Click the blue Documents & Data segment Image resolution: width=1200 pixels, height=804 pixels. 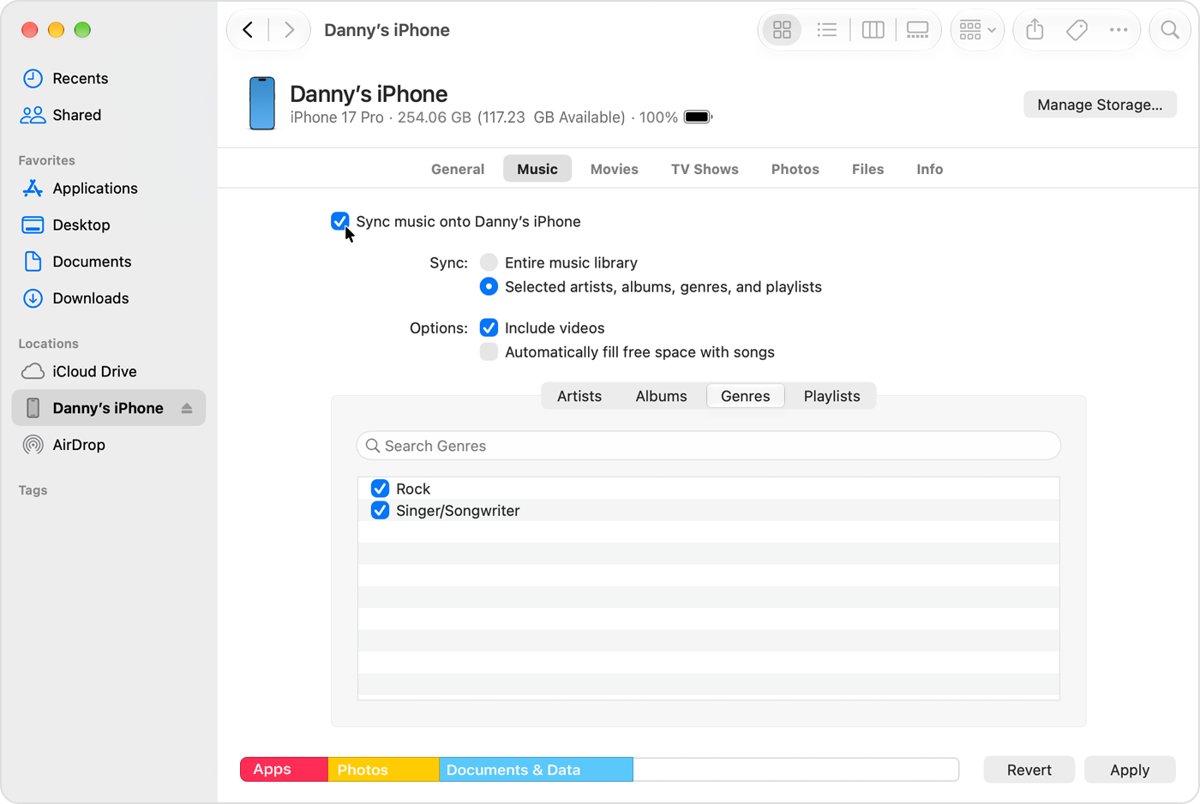tap(536, 769)
